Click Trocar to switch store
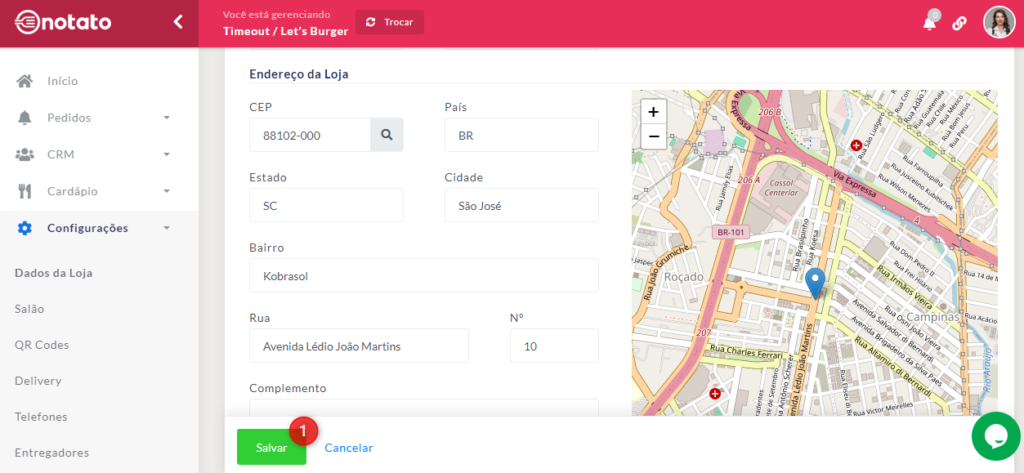This screenshot has width=1024, height=473. pos(389,22)
